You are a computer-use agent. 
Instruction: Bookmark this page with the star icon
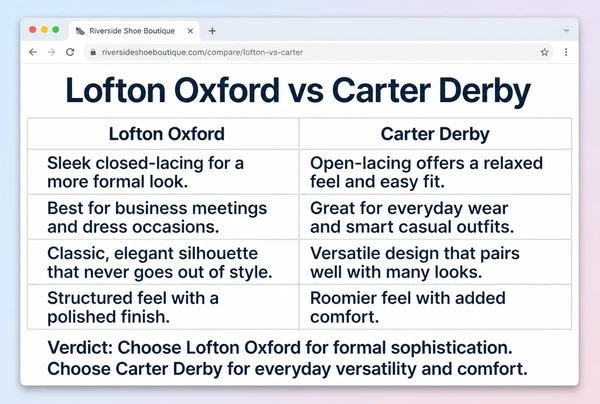coord(545,52)
